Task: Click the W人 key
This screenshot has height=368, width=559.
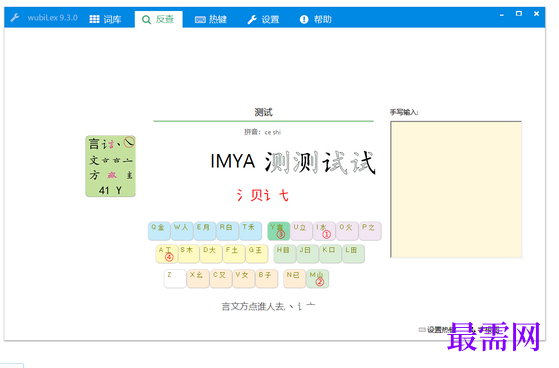Action: click(182, 230)
